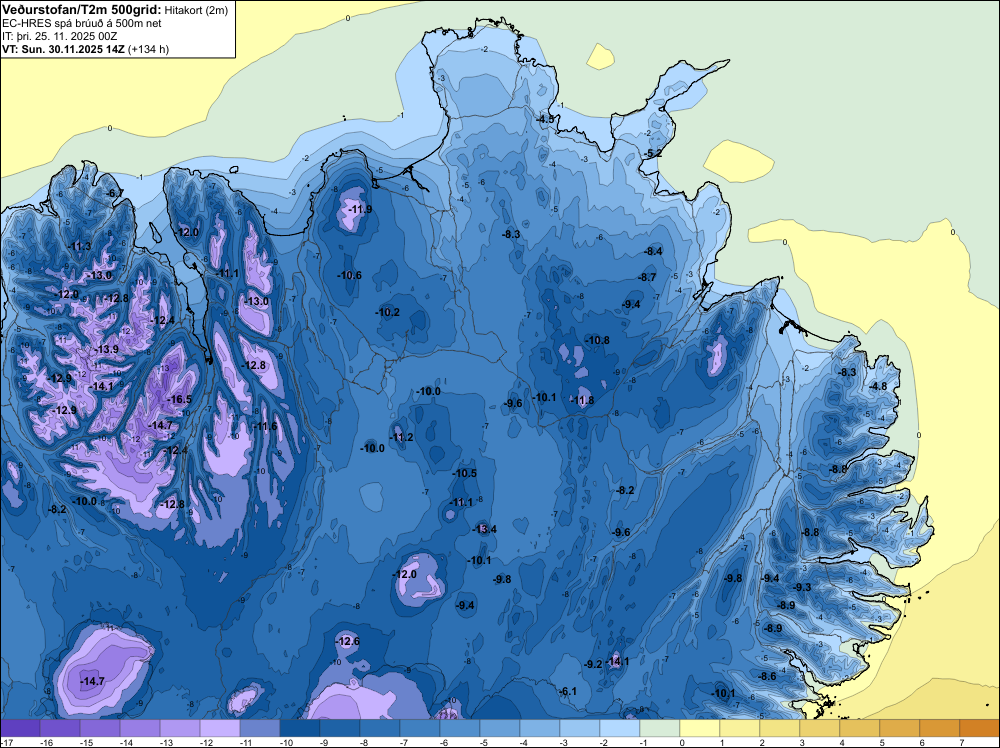Select the -8.7 temperature label
1000x748 pixels.
click(647, 277)
